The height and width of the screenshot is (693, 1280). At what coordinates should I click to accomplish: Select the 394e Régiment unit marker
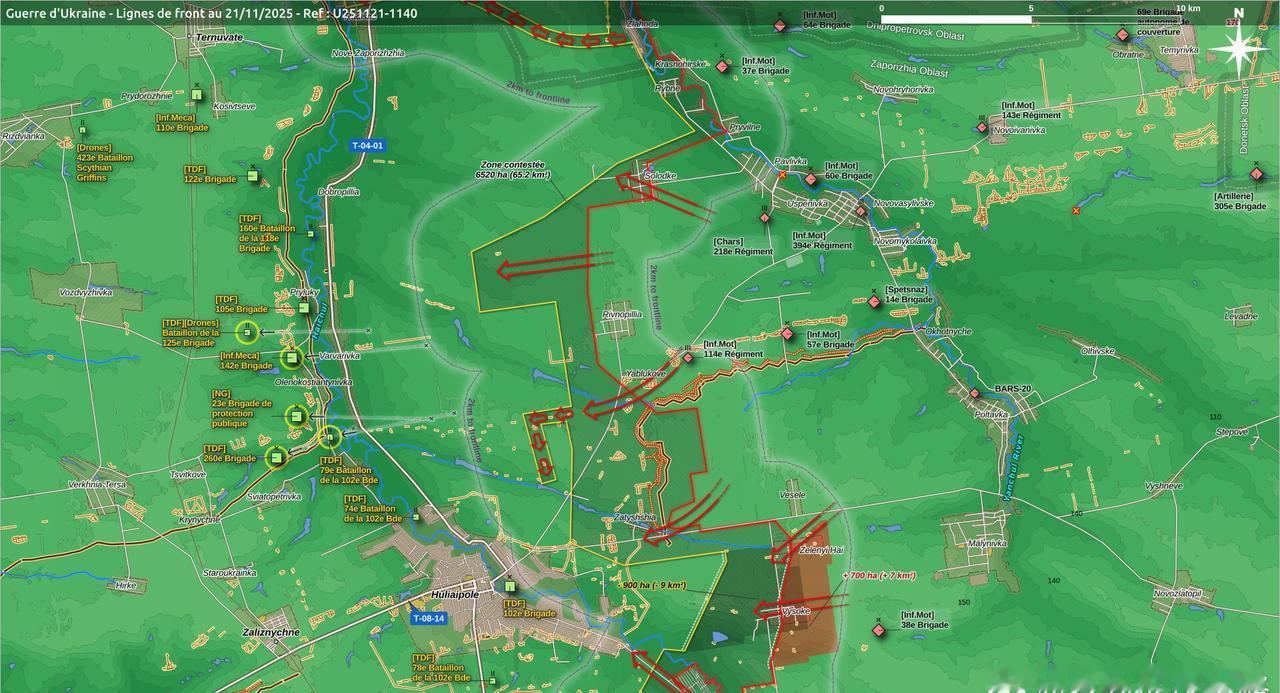pos(861,211)
